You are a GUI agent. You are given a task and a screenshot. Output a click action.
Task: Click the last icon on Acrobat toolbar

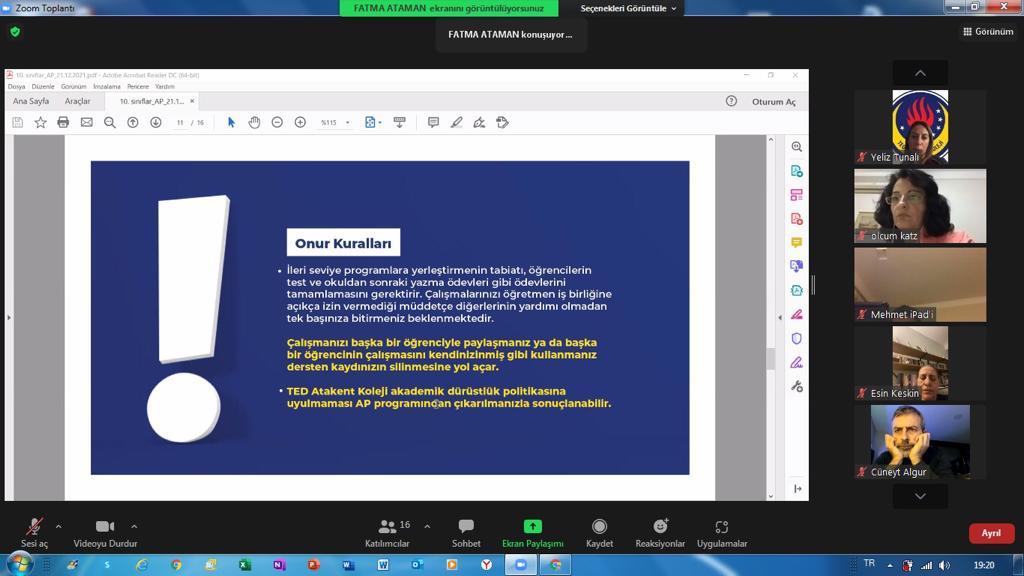[502, 122]
